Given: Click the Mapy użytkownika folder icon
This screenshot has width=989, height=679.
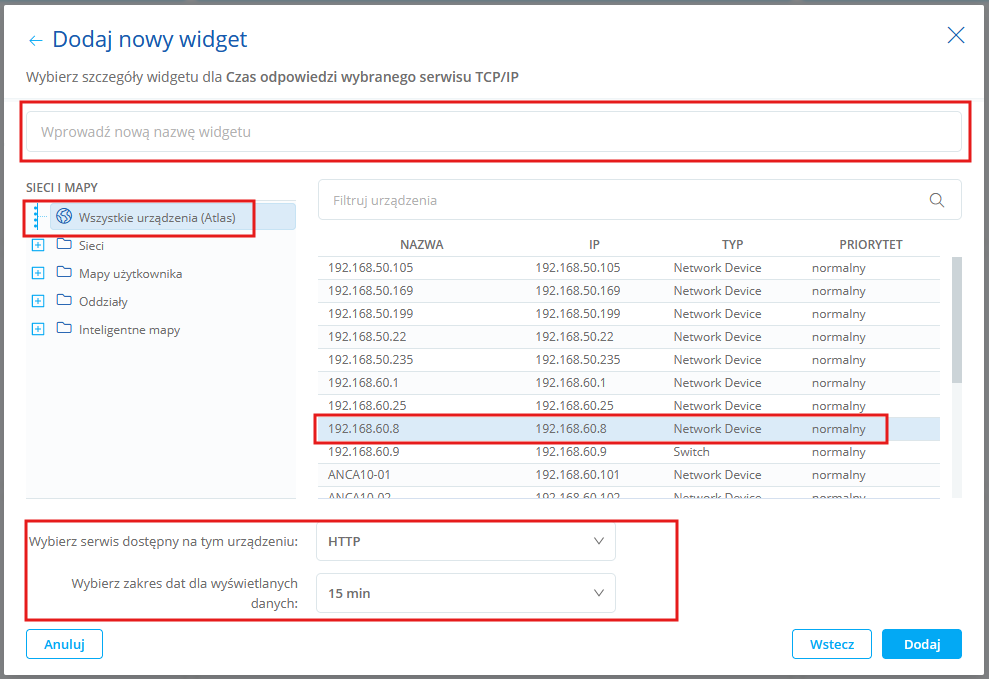Looking at the screenshot, I should click(64, 273).
